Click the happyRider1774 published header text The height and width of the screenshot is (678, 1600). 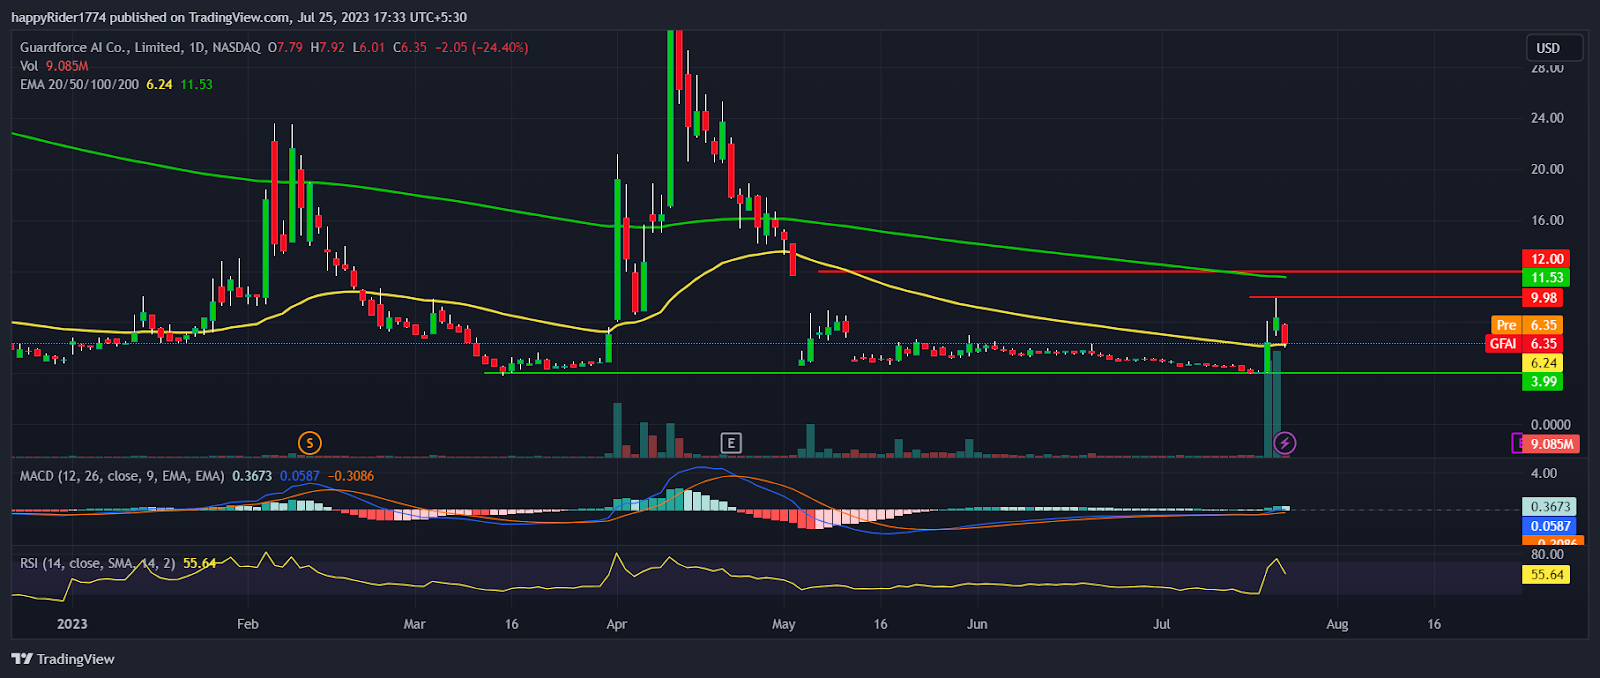point(238,17)
